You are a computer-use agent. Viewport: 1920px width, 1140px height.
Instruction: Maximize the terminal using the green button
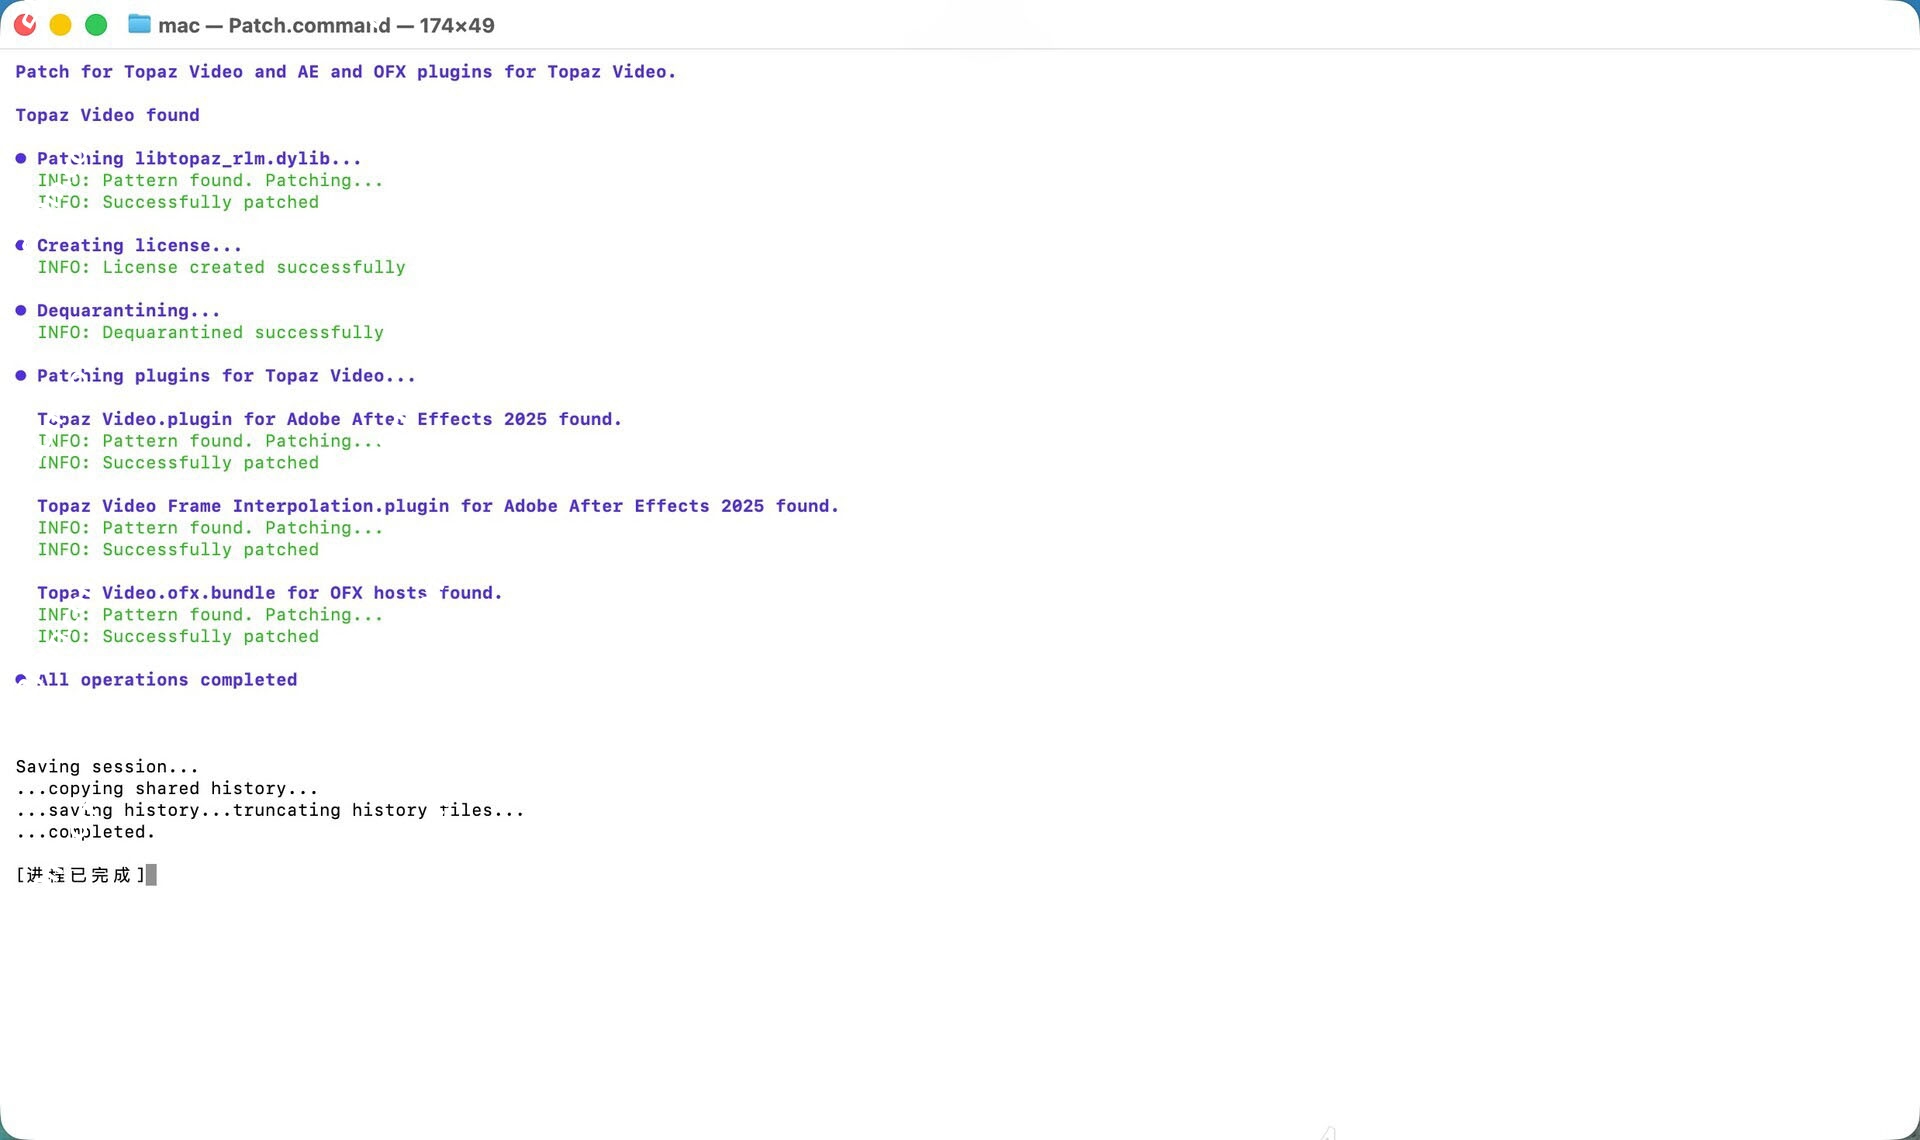[96, 25]
